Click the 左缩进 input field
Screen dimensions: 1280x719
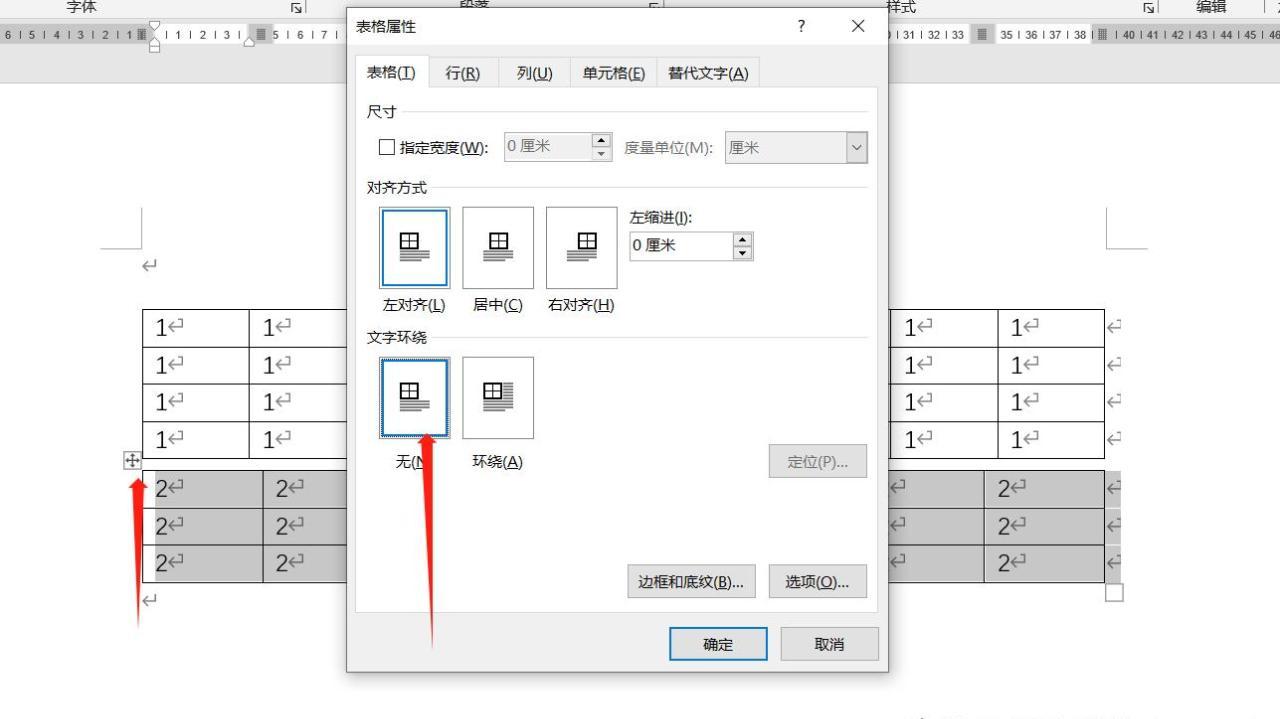[x=681, y=246]
